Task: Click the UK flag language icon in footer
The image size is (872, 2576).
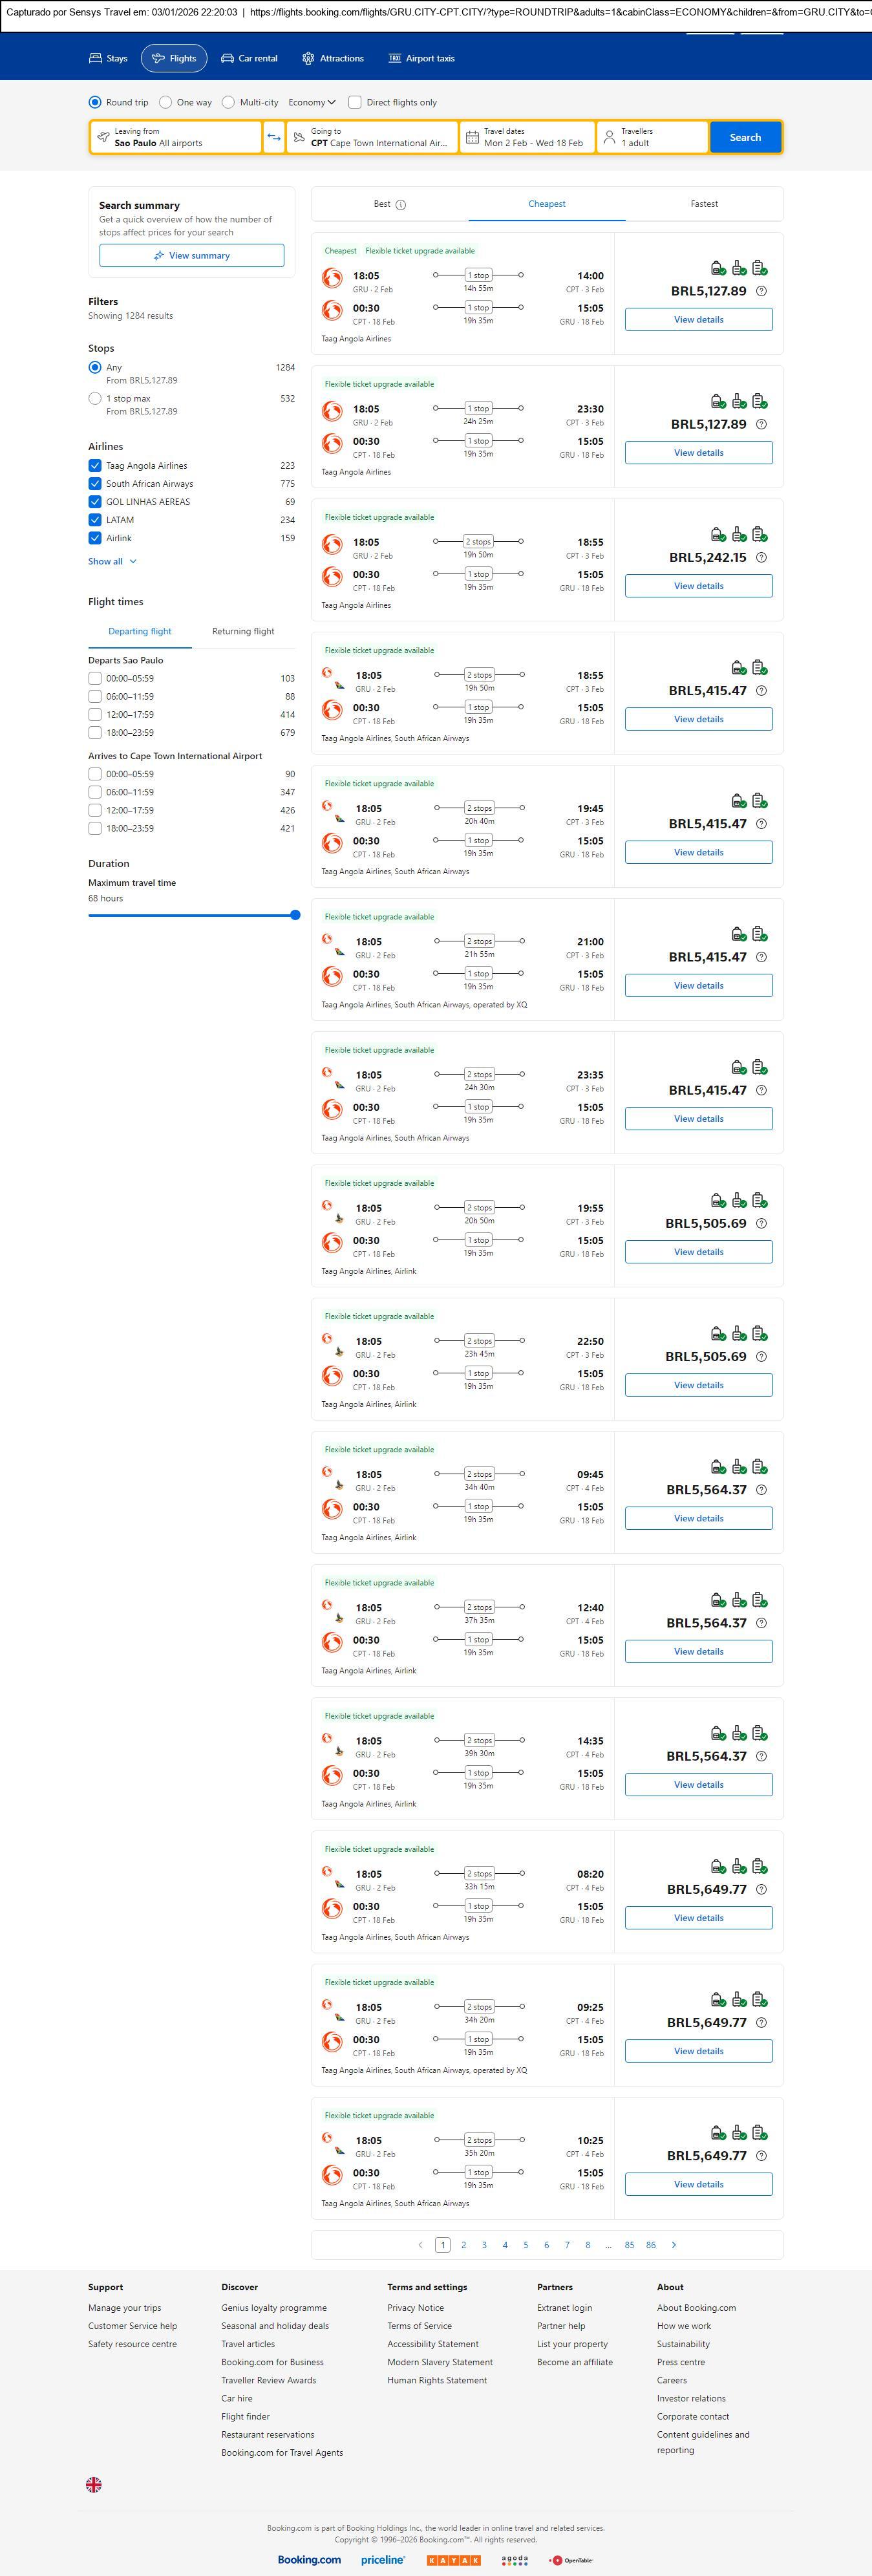Action: click(x=94, y=2484)
